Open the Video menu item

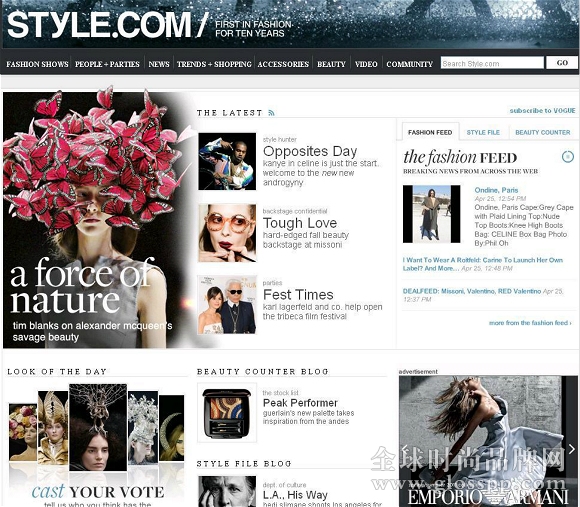(366, 64)
